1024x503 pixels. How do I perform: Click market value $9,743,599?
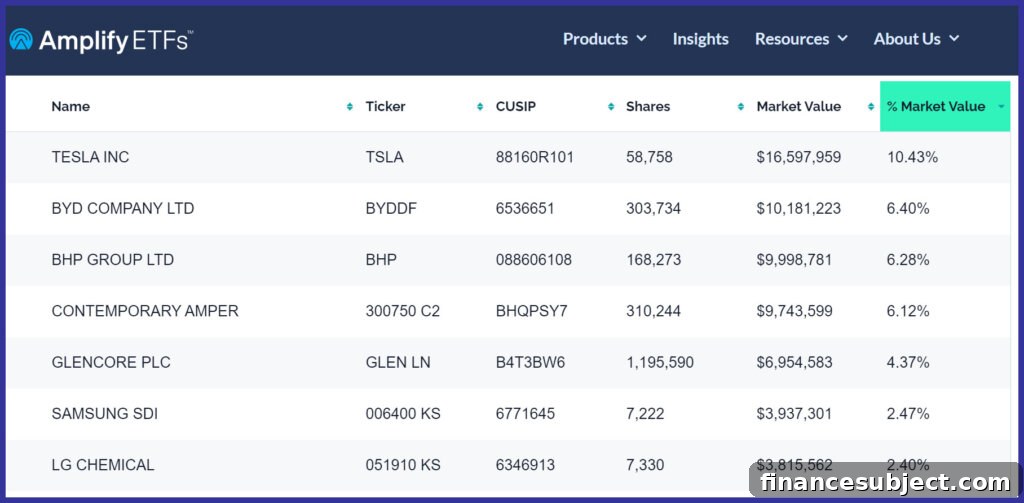click(x=795, y=311)
